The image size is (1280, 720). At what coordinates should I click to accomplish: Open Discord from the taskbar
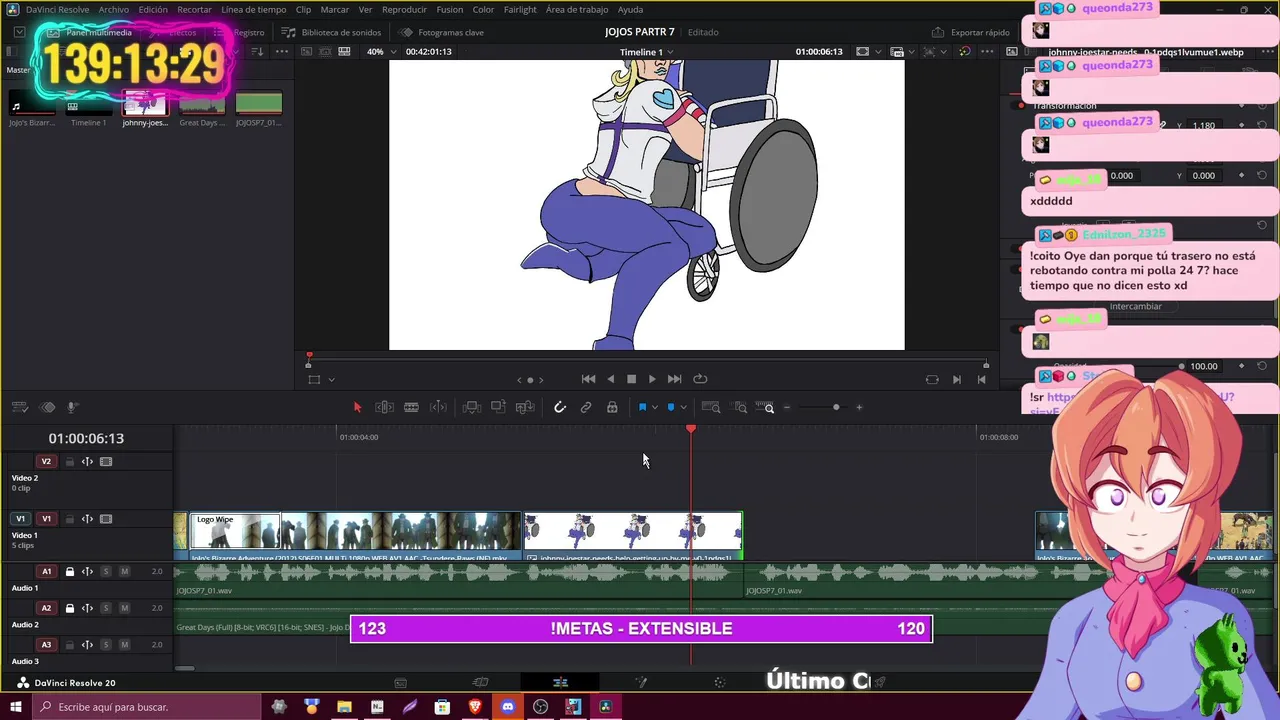point(508,707)
